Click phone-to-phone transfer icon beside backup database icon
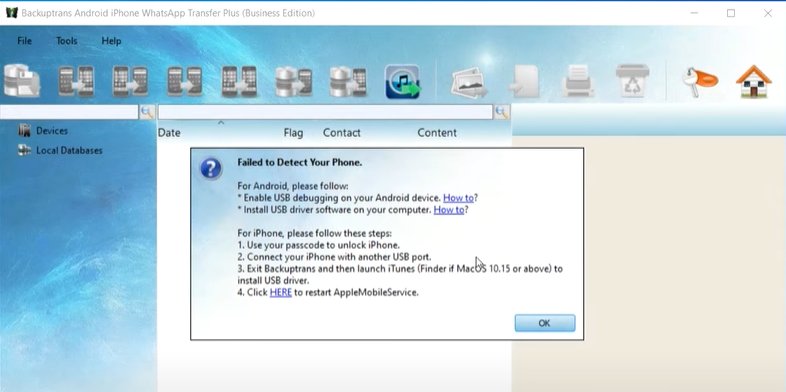Screen dimensions: 786x392 coord(76,81)
